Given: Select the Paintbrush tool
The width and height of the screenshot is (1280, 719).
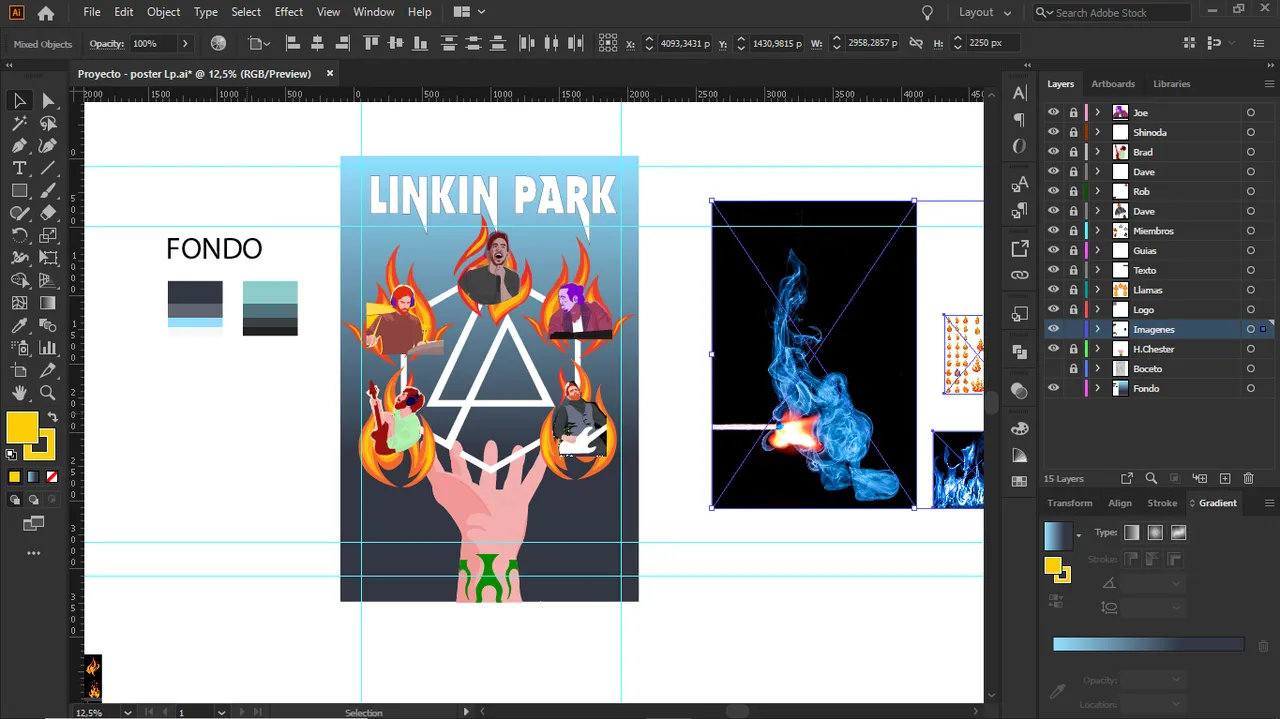Looking at the screenshot, I should 48,190.
